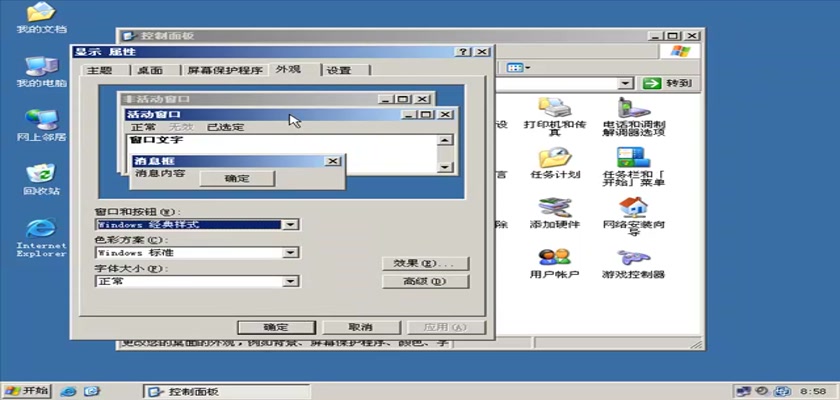Switch to the Screen Saver (屏幕保护程序) tab
This screenshot has width=840, height=400.
[x=225, y=70]
